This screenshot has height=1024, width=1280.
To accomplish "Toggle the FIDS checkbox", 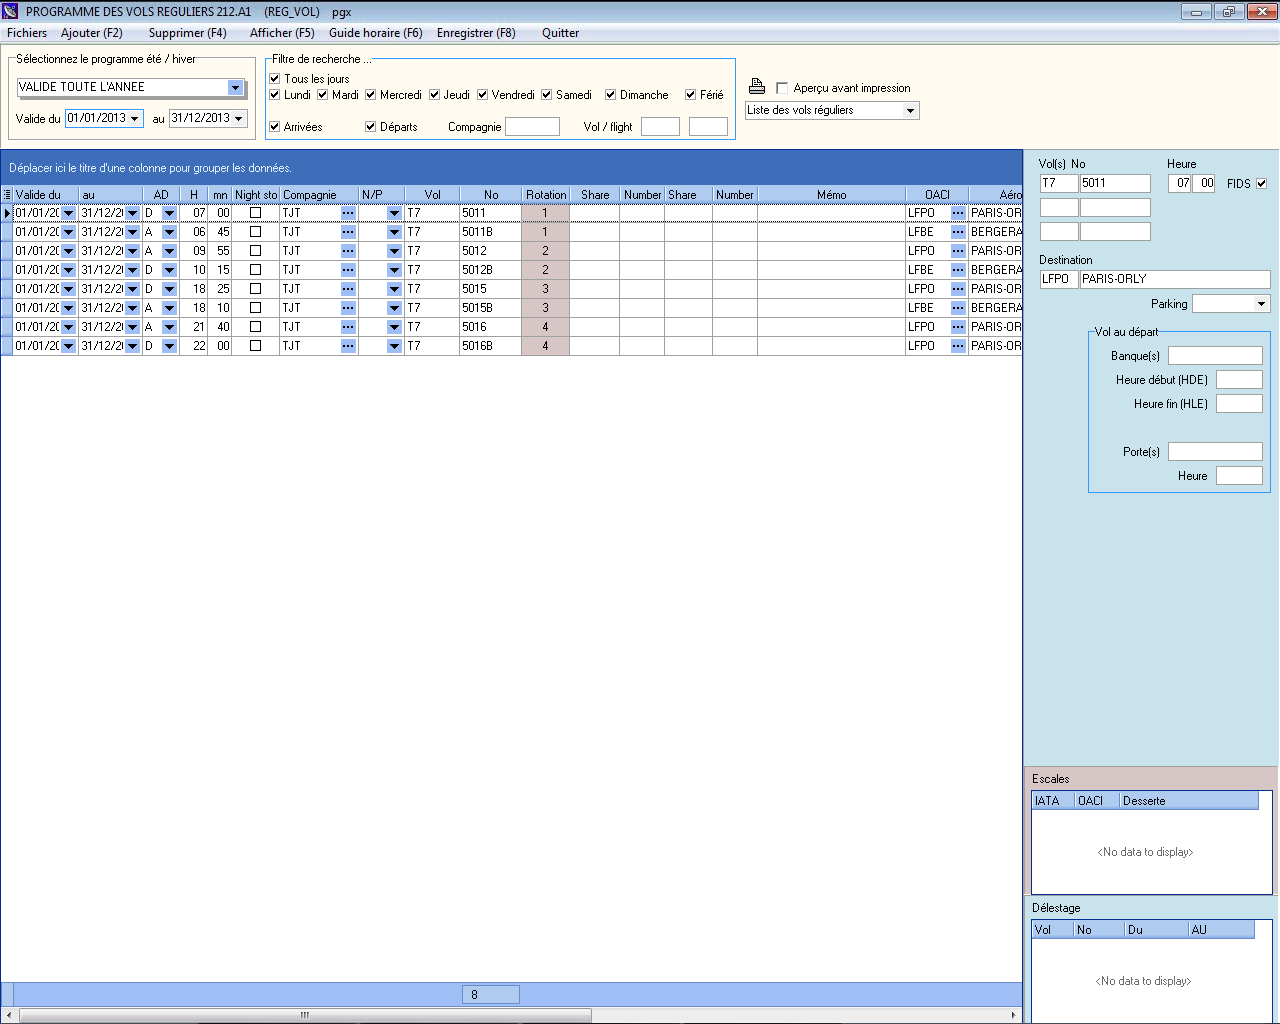I will (x=1261, y=184).
